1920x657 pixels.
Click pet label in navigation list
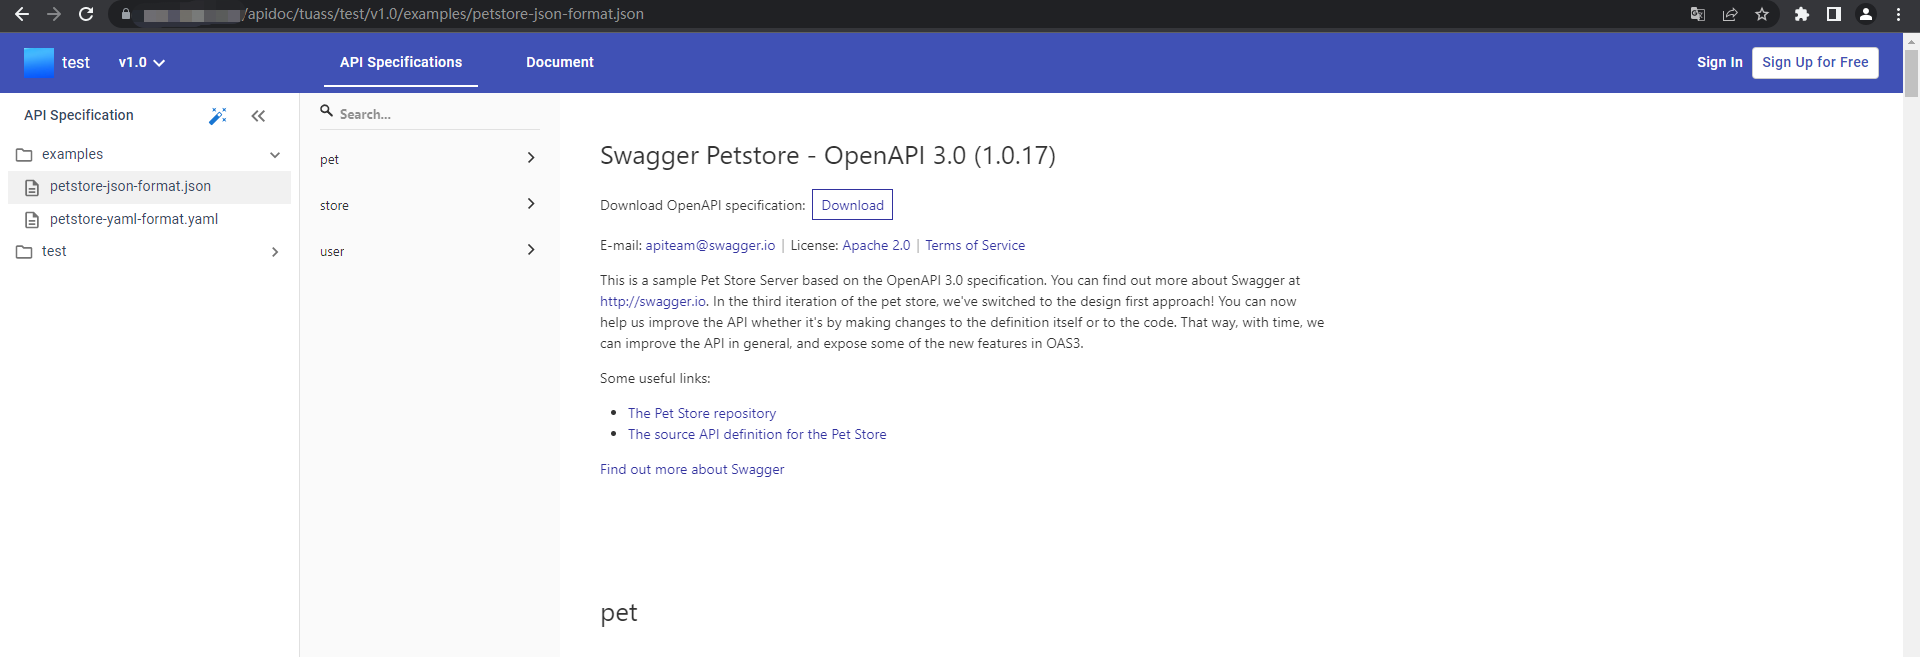coord(329,159)
